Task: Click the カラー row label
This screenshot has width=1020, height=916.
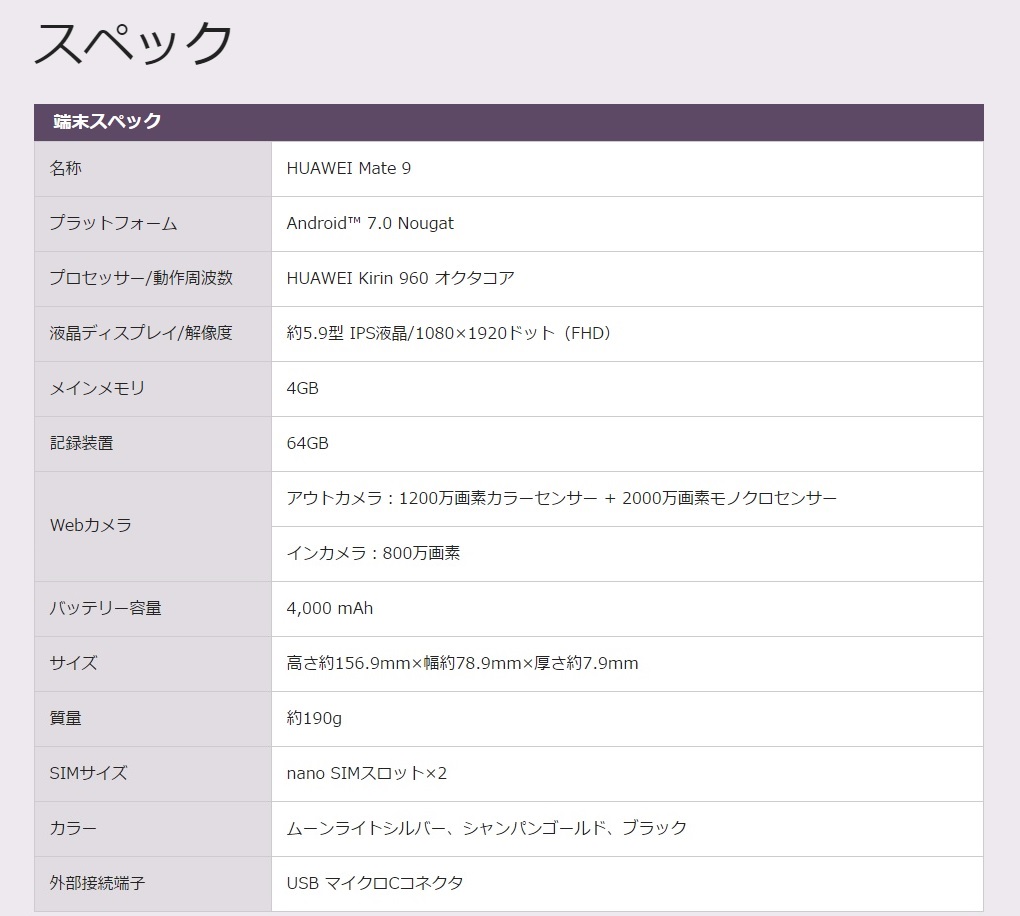Action: click(73, 828)
